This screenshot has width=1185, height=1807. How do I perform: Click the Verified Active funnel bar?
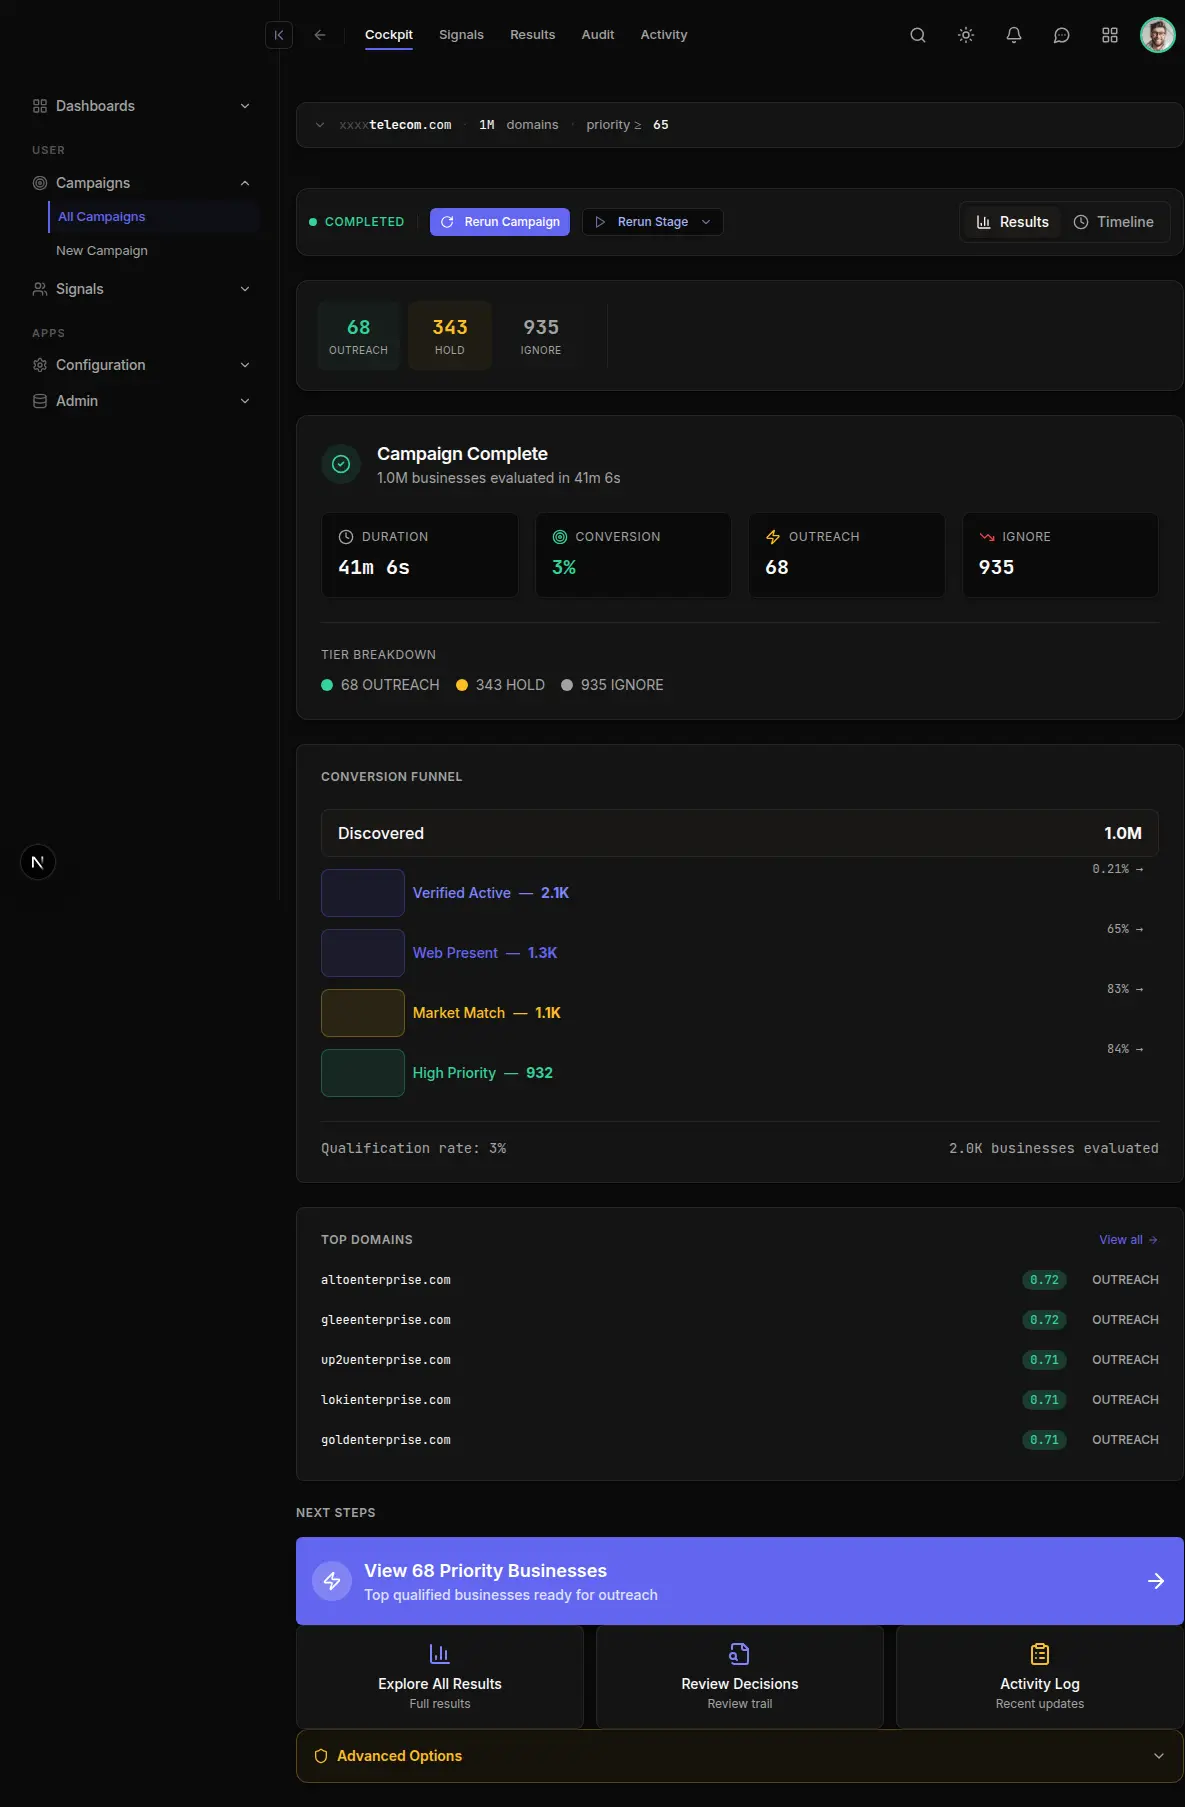click(x=363, y=893)
